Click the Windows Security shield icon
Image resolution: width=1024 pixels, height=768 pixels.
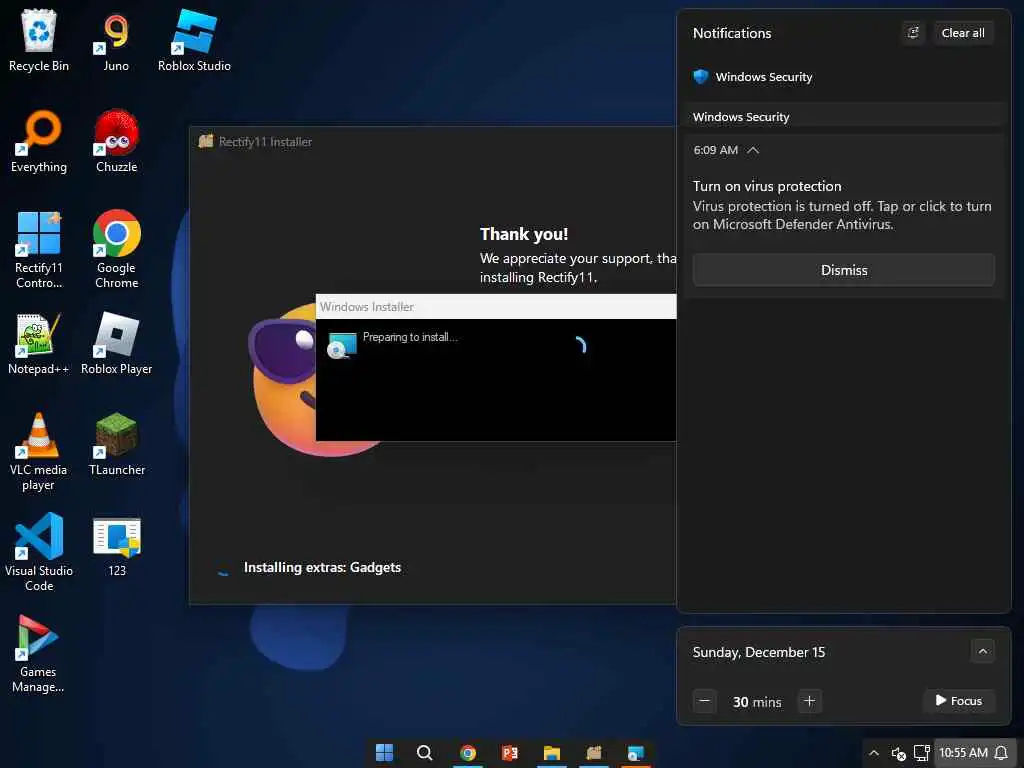click(701, 76)
